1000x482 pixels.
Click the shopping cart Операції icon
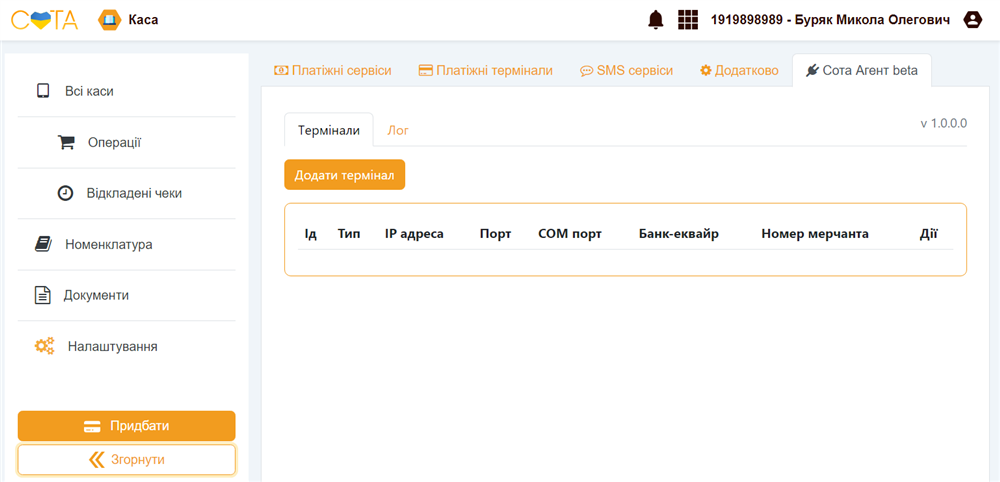pos(66,142)
